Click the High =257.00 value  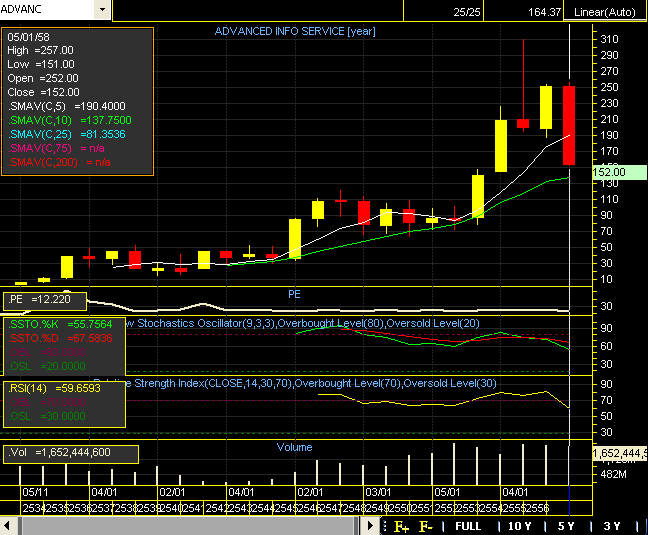[40, 50]
